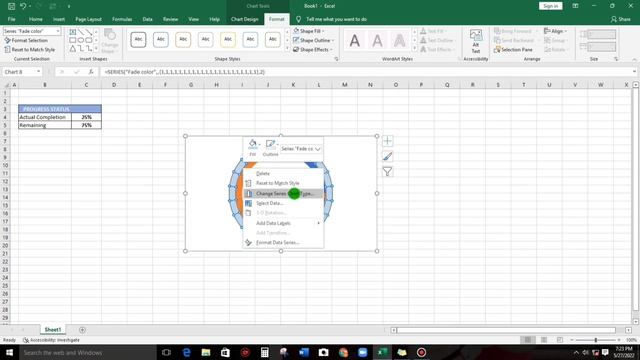Viewport: 640px width, 360px height.
Task: Choose Select Data from context menu
Action: pos(283,203)
